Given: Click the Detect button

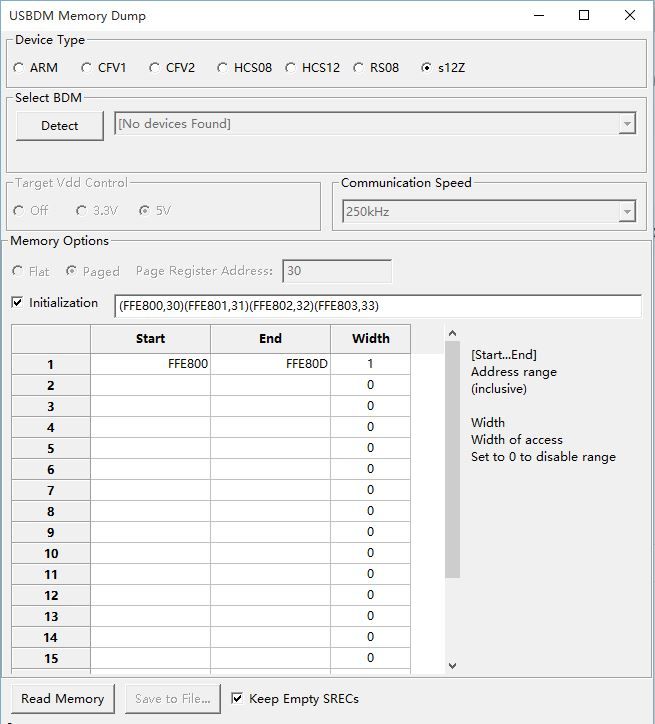Looking at the screenshot, I should point(60,126).
